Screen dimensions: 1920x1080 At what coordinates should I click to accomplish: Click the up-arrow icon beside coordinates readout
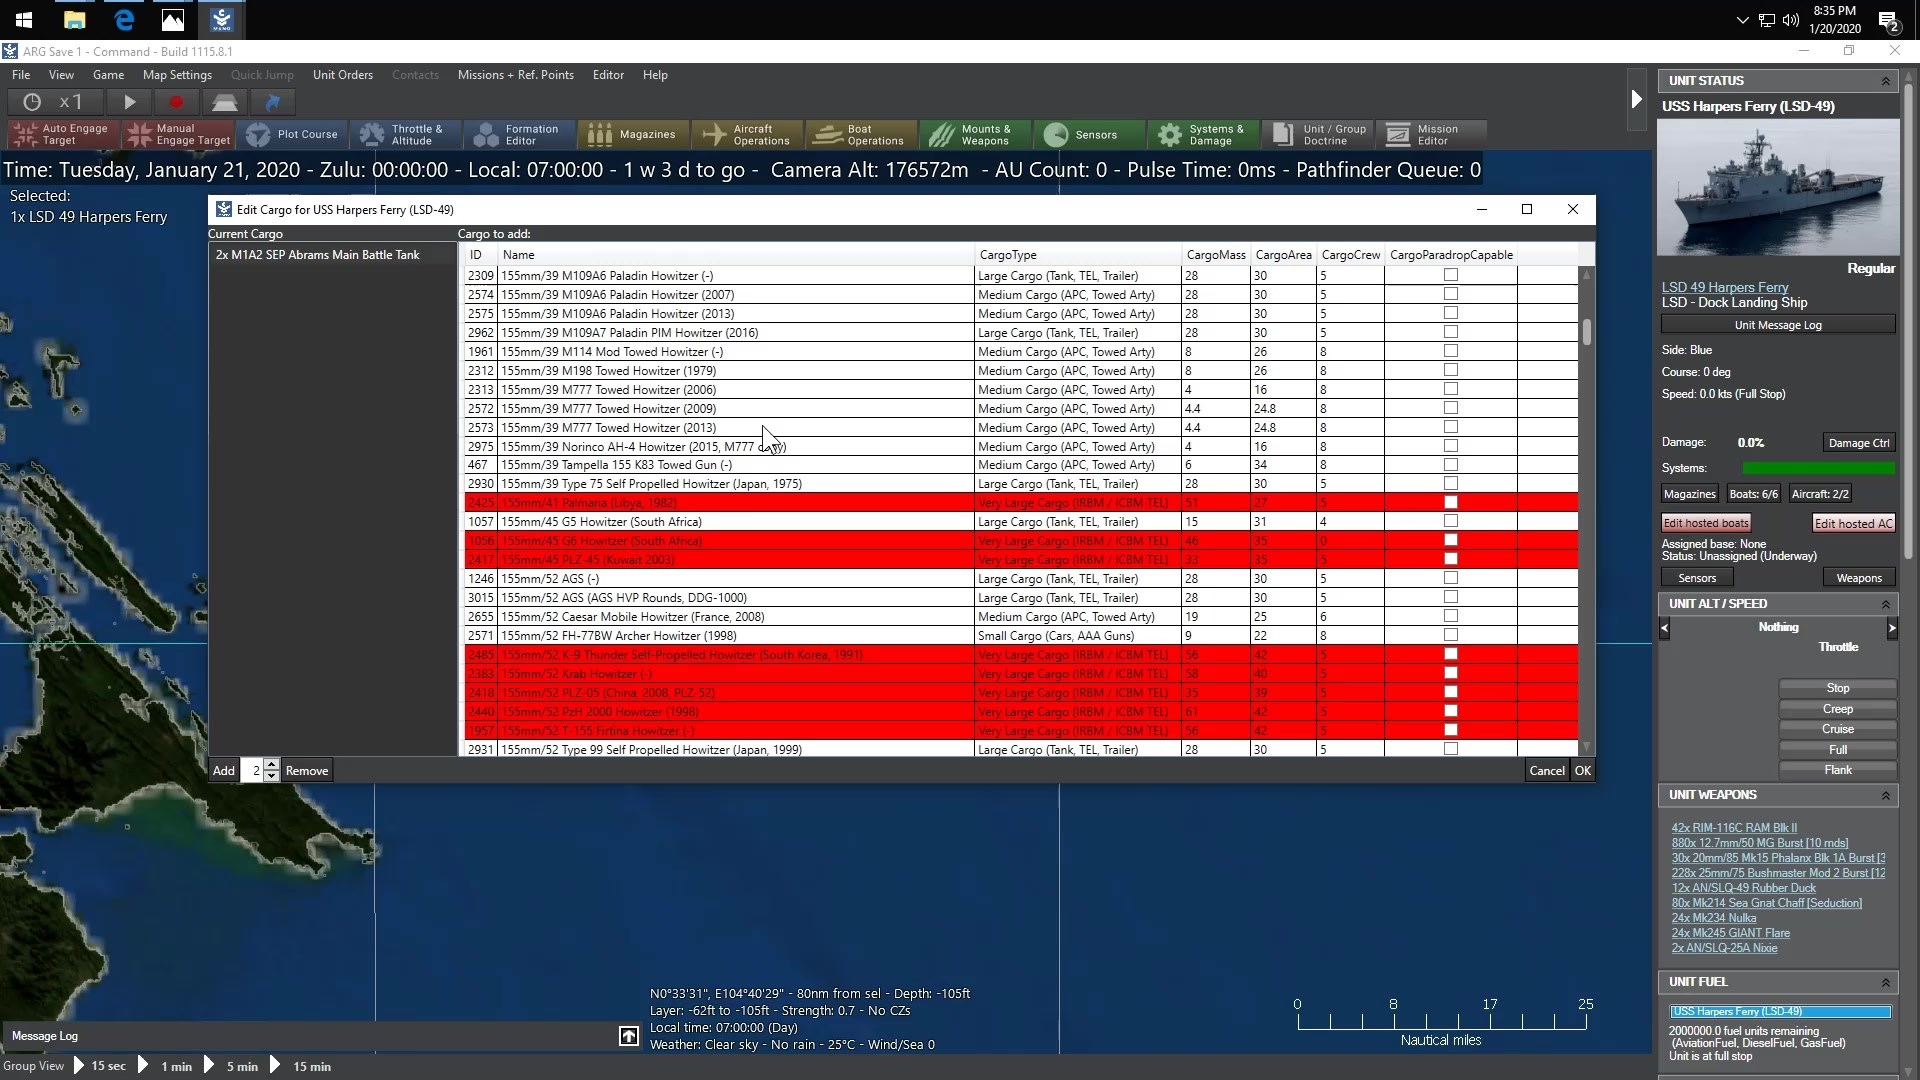pyautogui.click(x=629, y=1036)
